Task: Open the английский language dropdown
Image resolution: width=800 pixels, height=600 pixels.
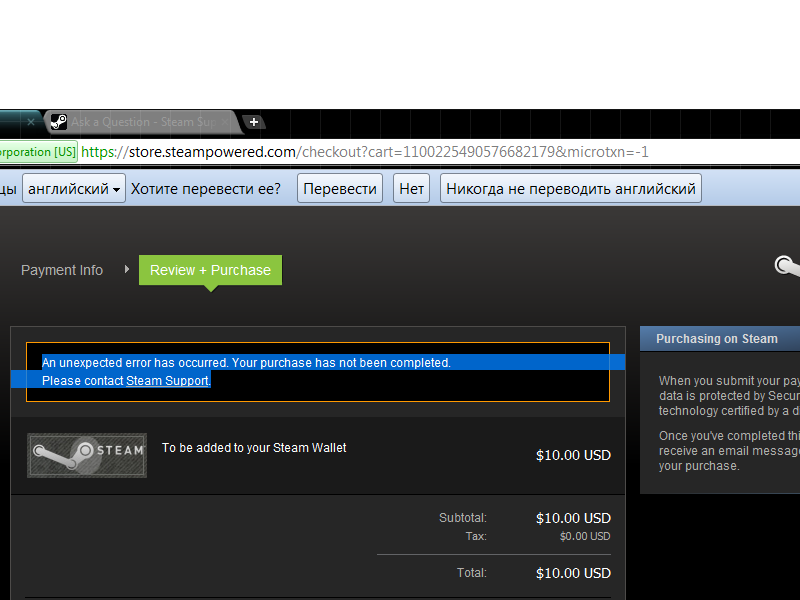Action: [x=74, y=189]
